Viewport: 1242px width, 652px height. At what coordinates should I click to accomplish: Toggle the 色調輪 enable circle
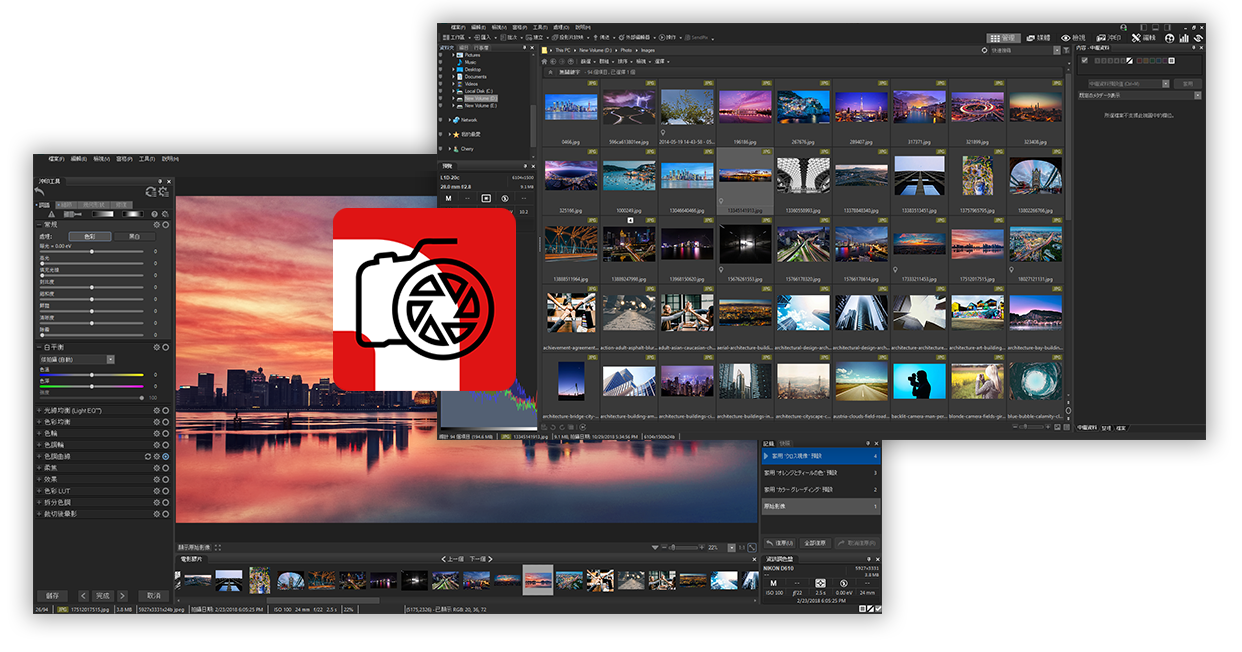[x=165, y=445]
